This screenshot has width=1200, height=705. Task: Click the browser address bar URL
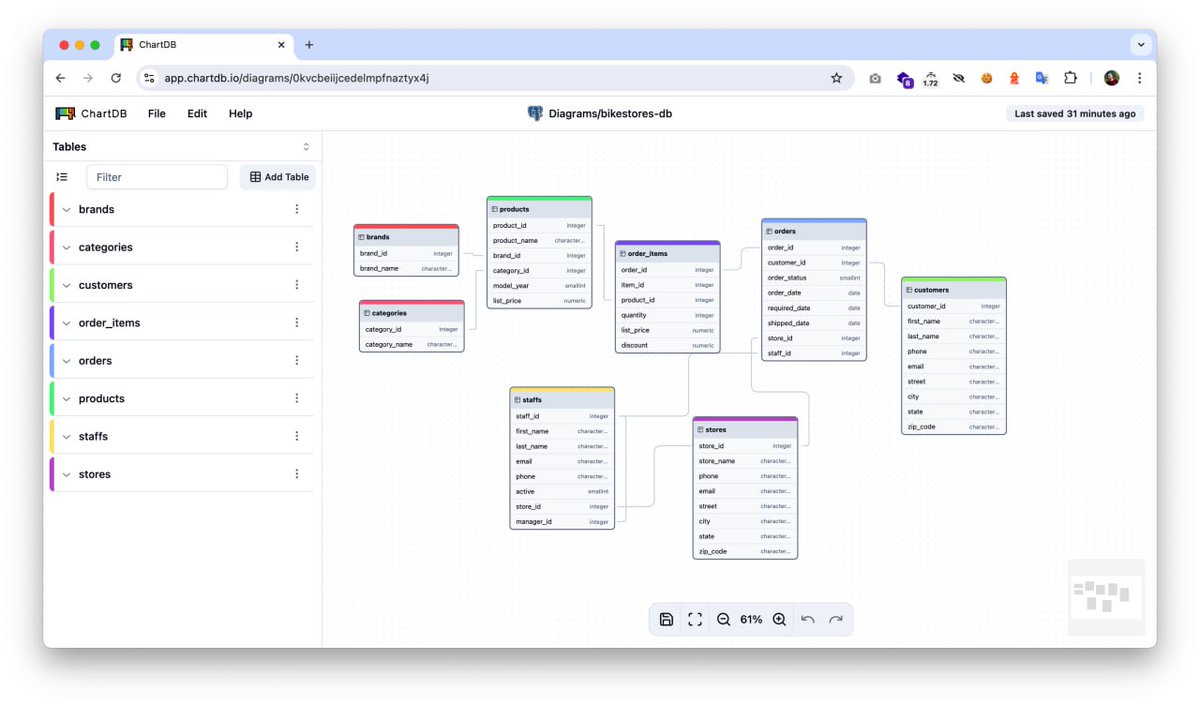pyautogui.click(x=297, y=78)
